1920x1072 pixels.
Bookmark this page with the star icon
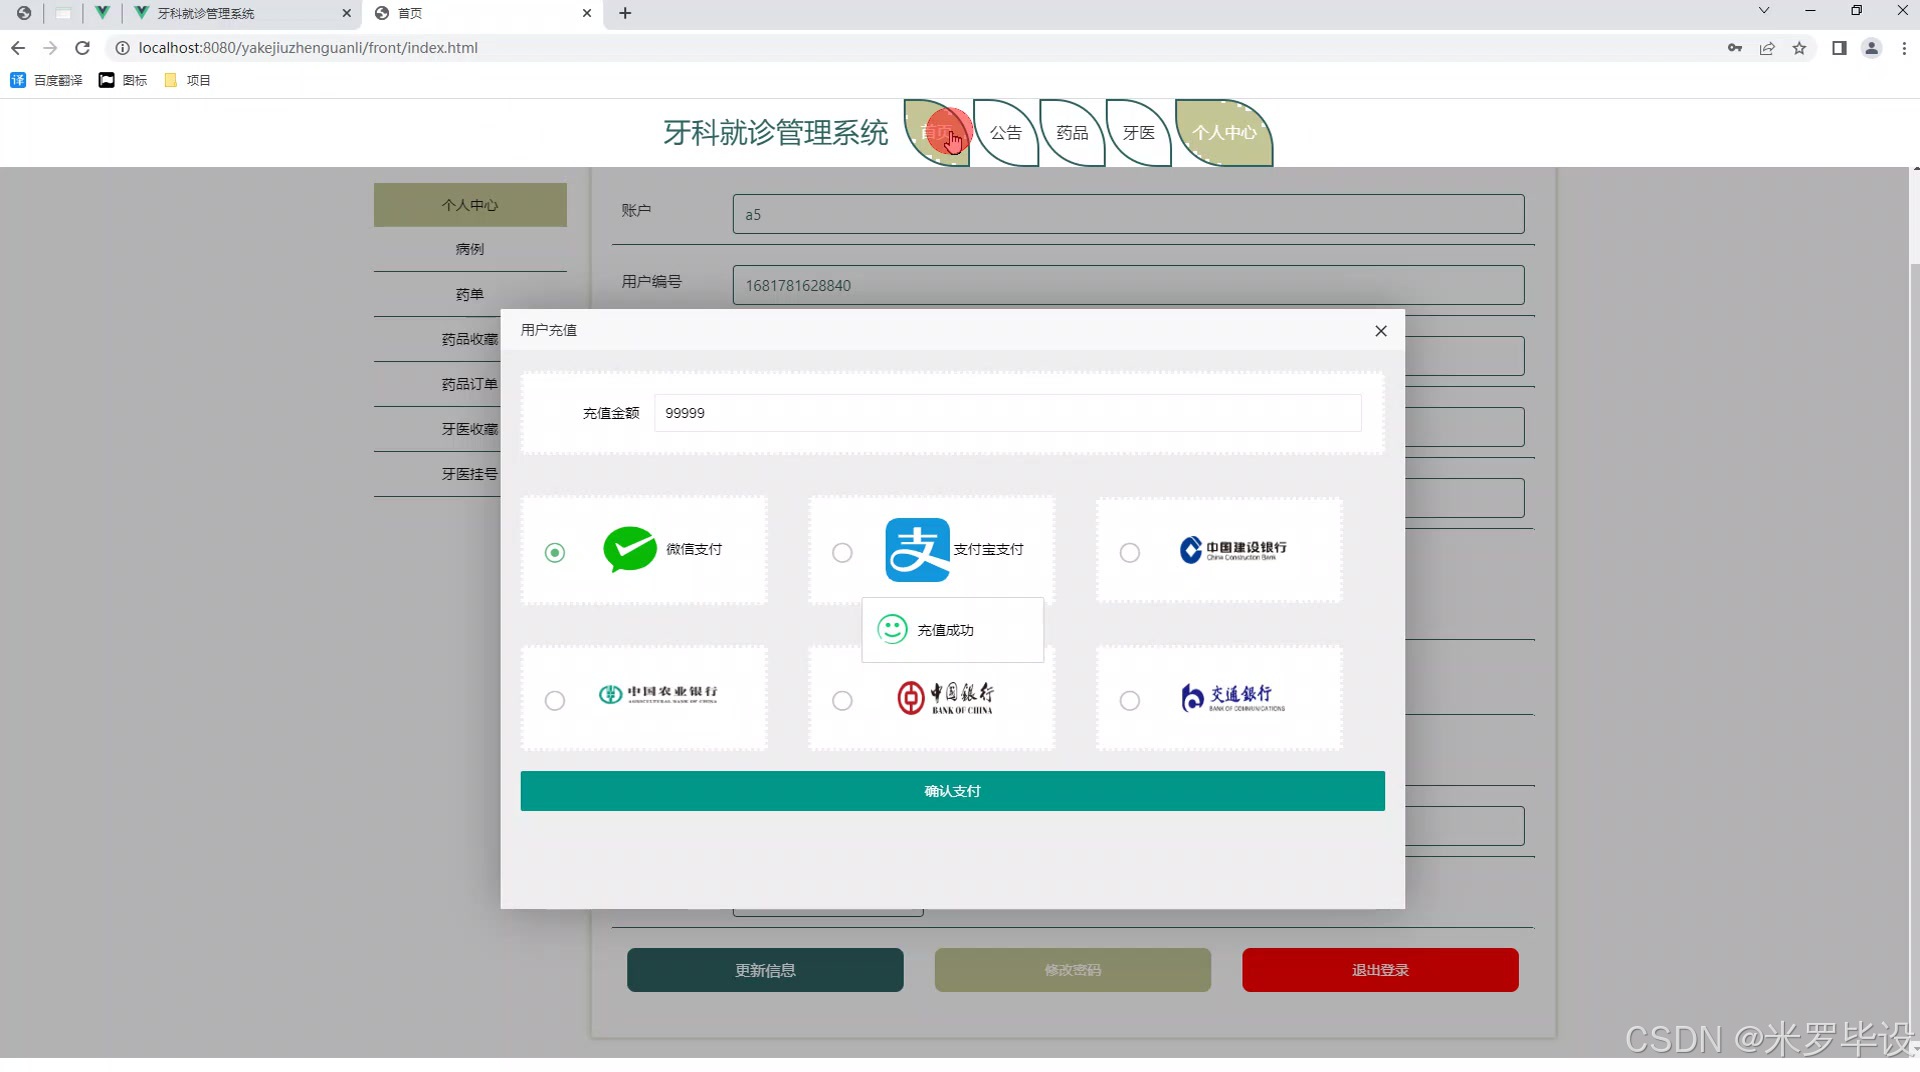pos(1799,48)
